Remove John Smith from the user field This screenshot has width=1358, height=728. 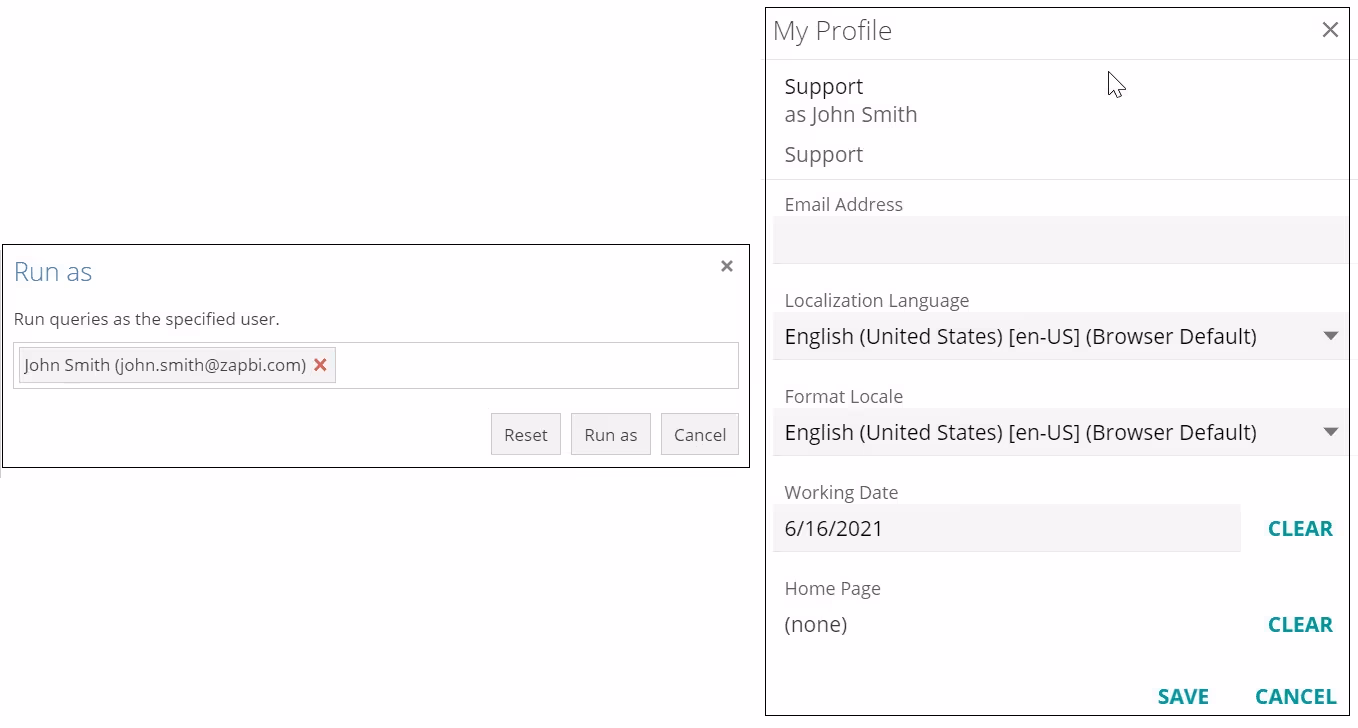click(x=320, y=365)
